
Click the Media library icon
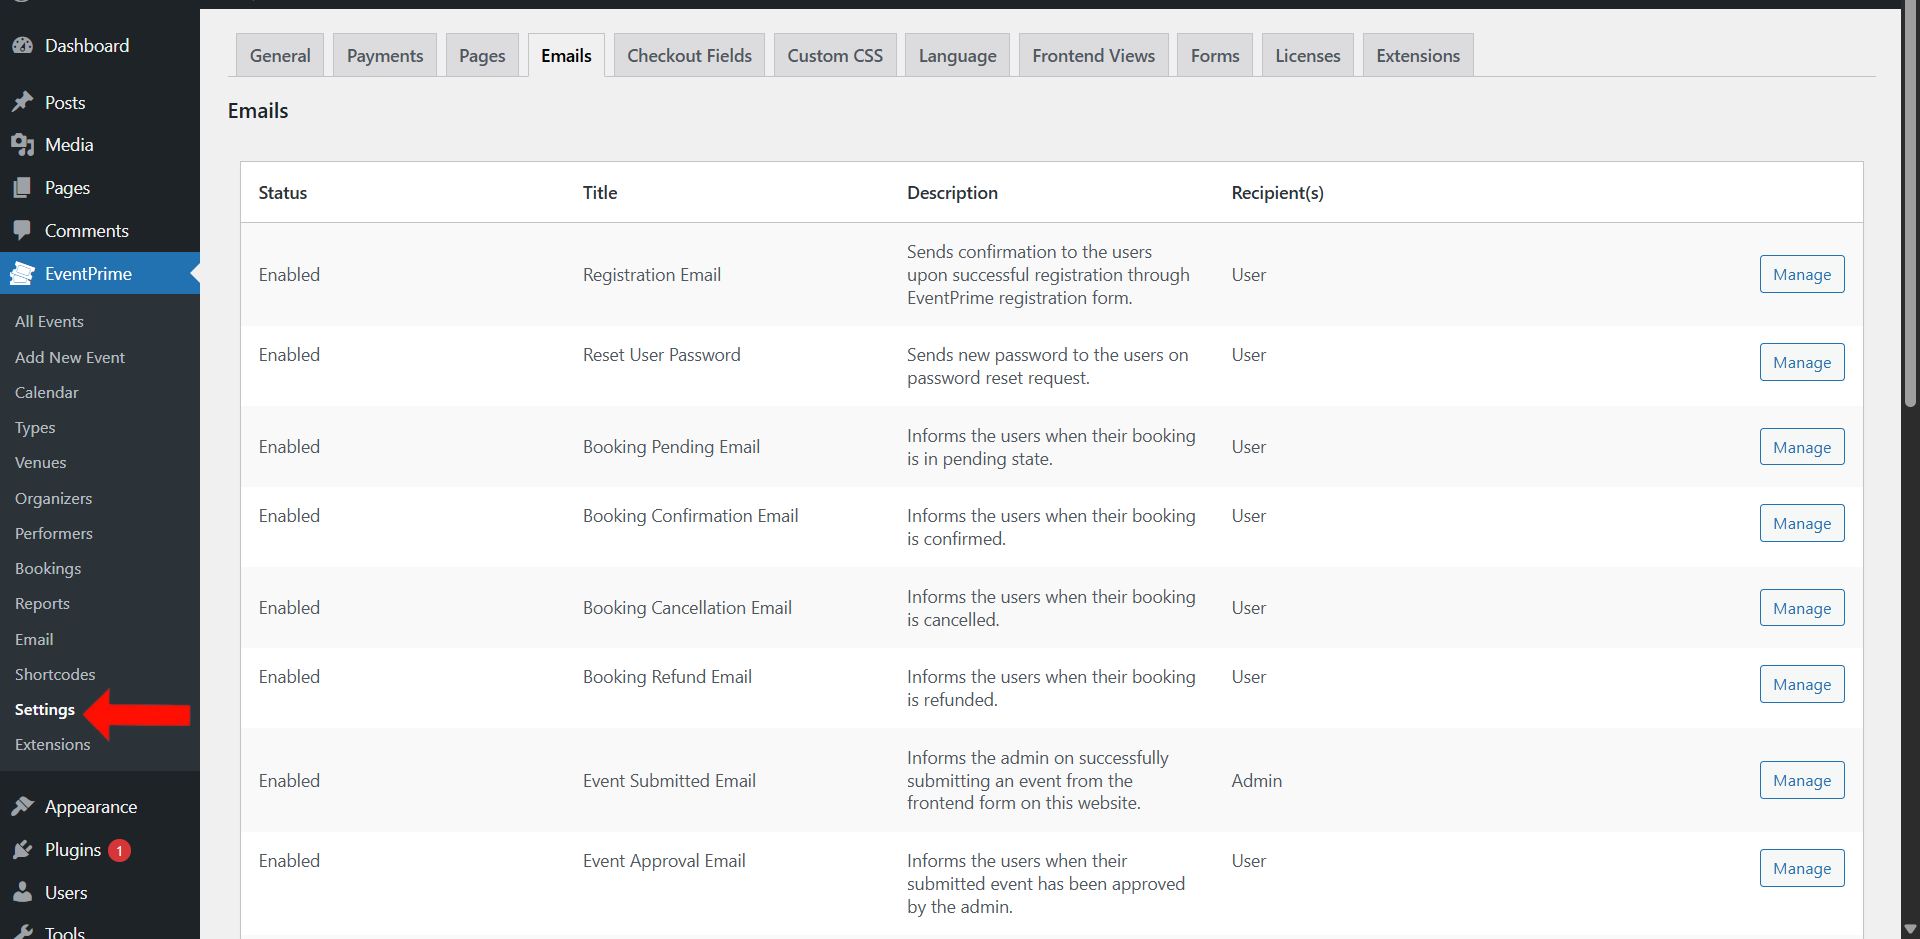pos(22,145)
